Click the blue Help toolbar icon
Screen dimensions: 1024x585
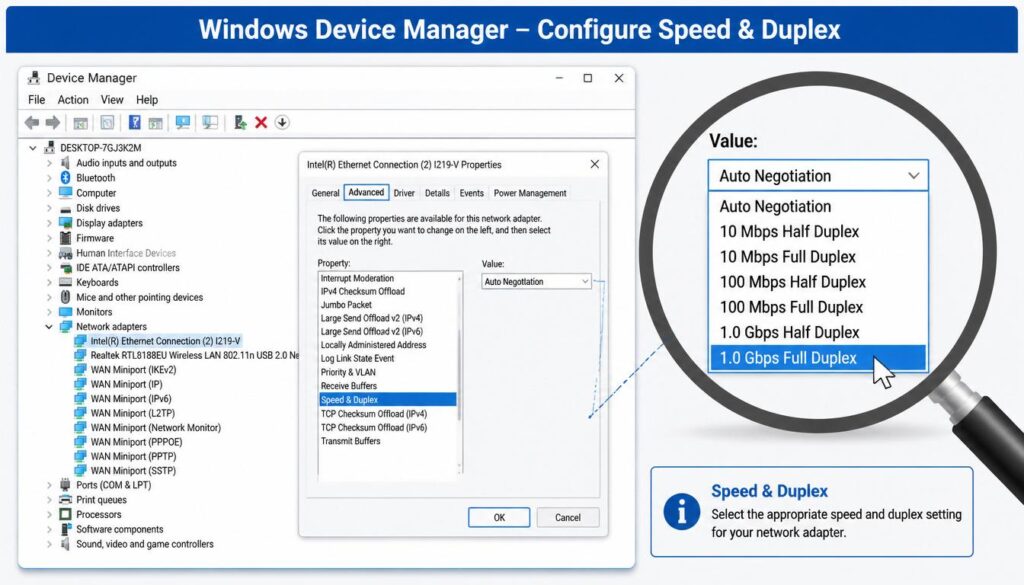coord(135,122)
